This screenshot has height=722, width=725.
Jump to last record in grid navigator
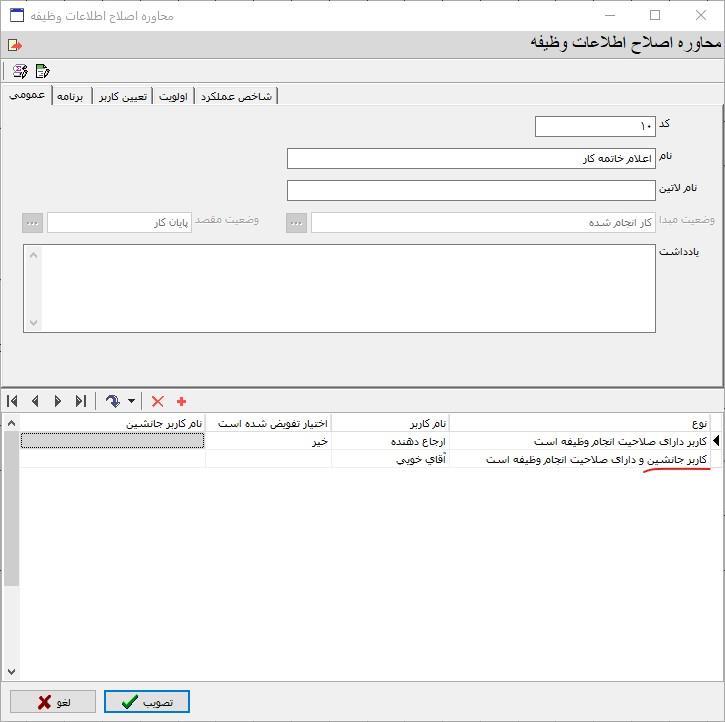80,401
